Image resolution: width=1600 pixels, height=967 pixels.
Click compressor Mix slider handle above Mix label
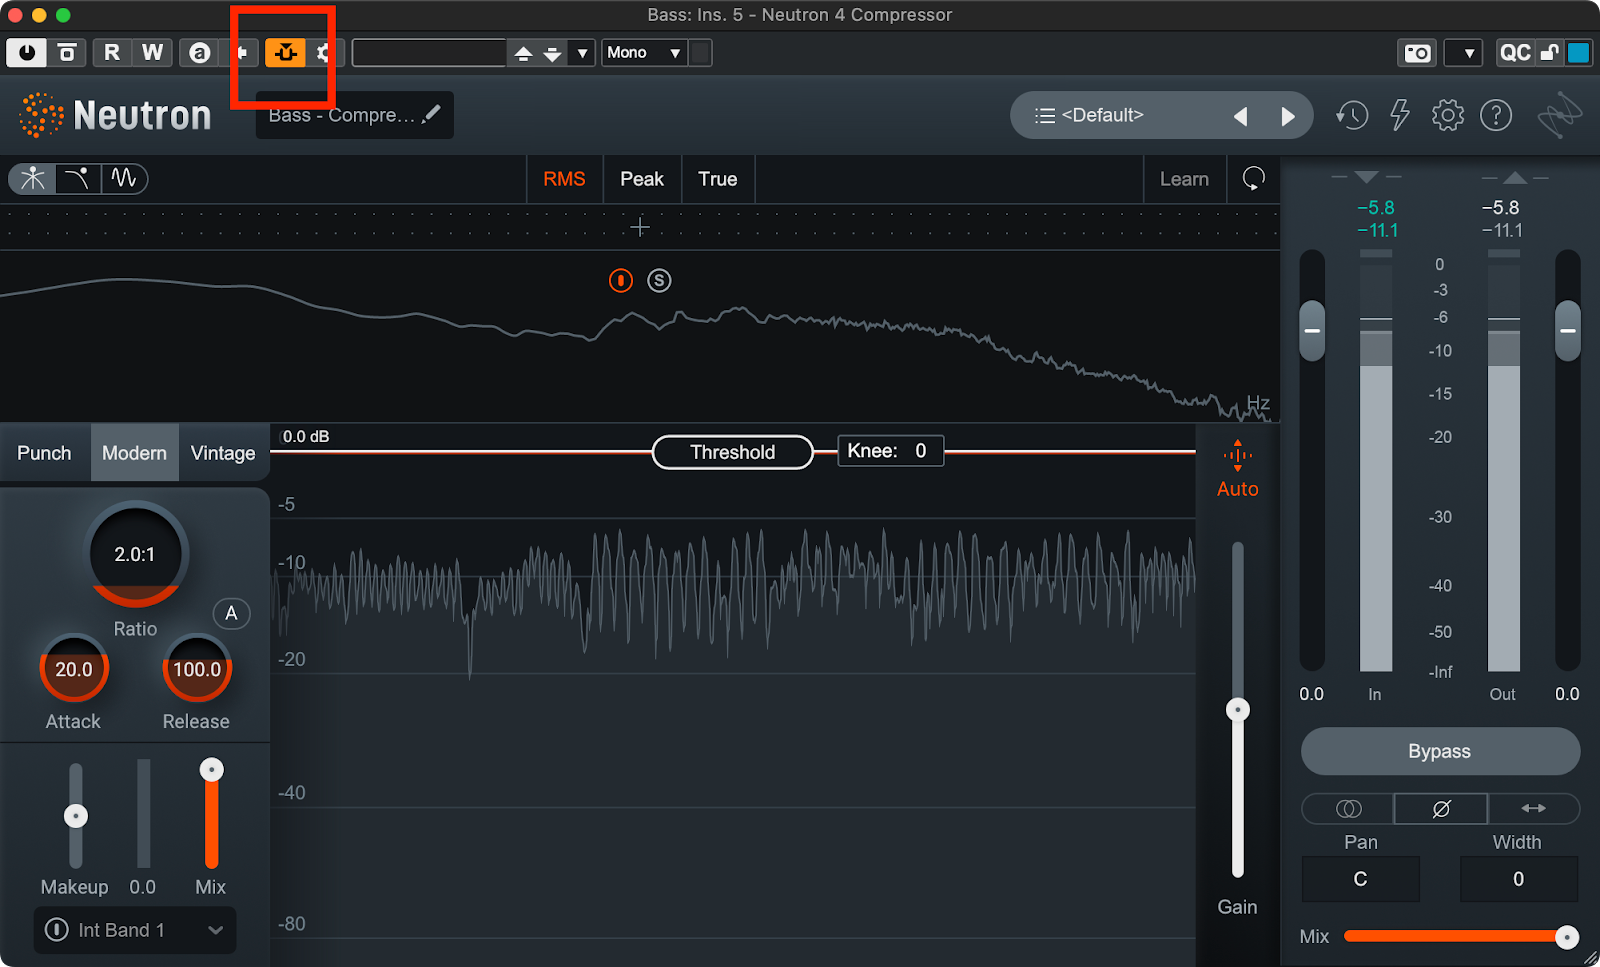pyautogui.click(x=211, y=769)
